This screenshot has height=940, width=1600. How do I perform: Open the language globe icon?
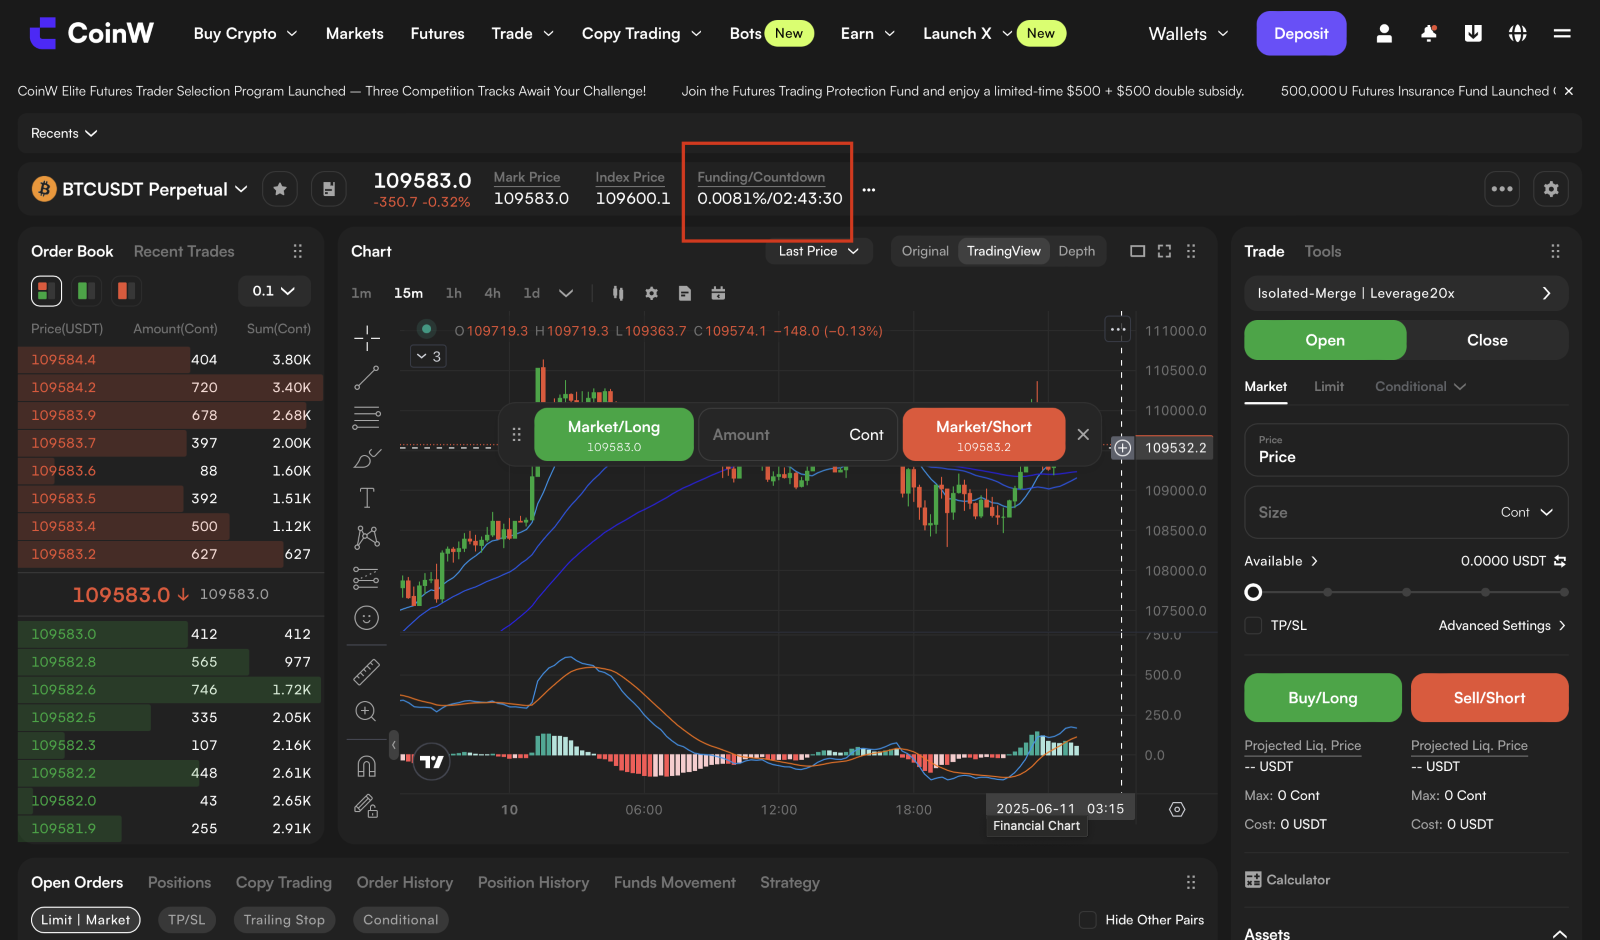[1518, 34]
